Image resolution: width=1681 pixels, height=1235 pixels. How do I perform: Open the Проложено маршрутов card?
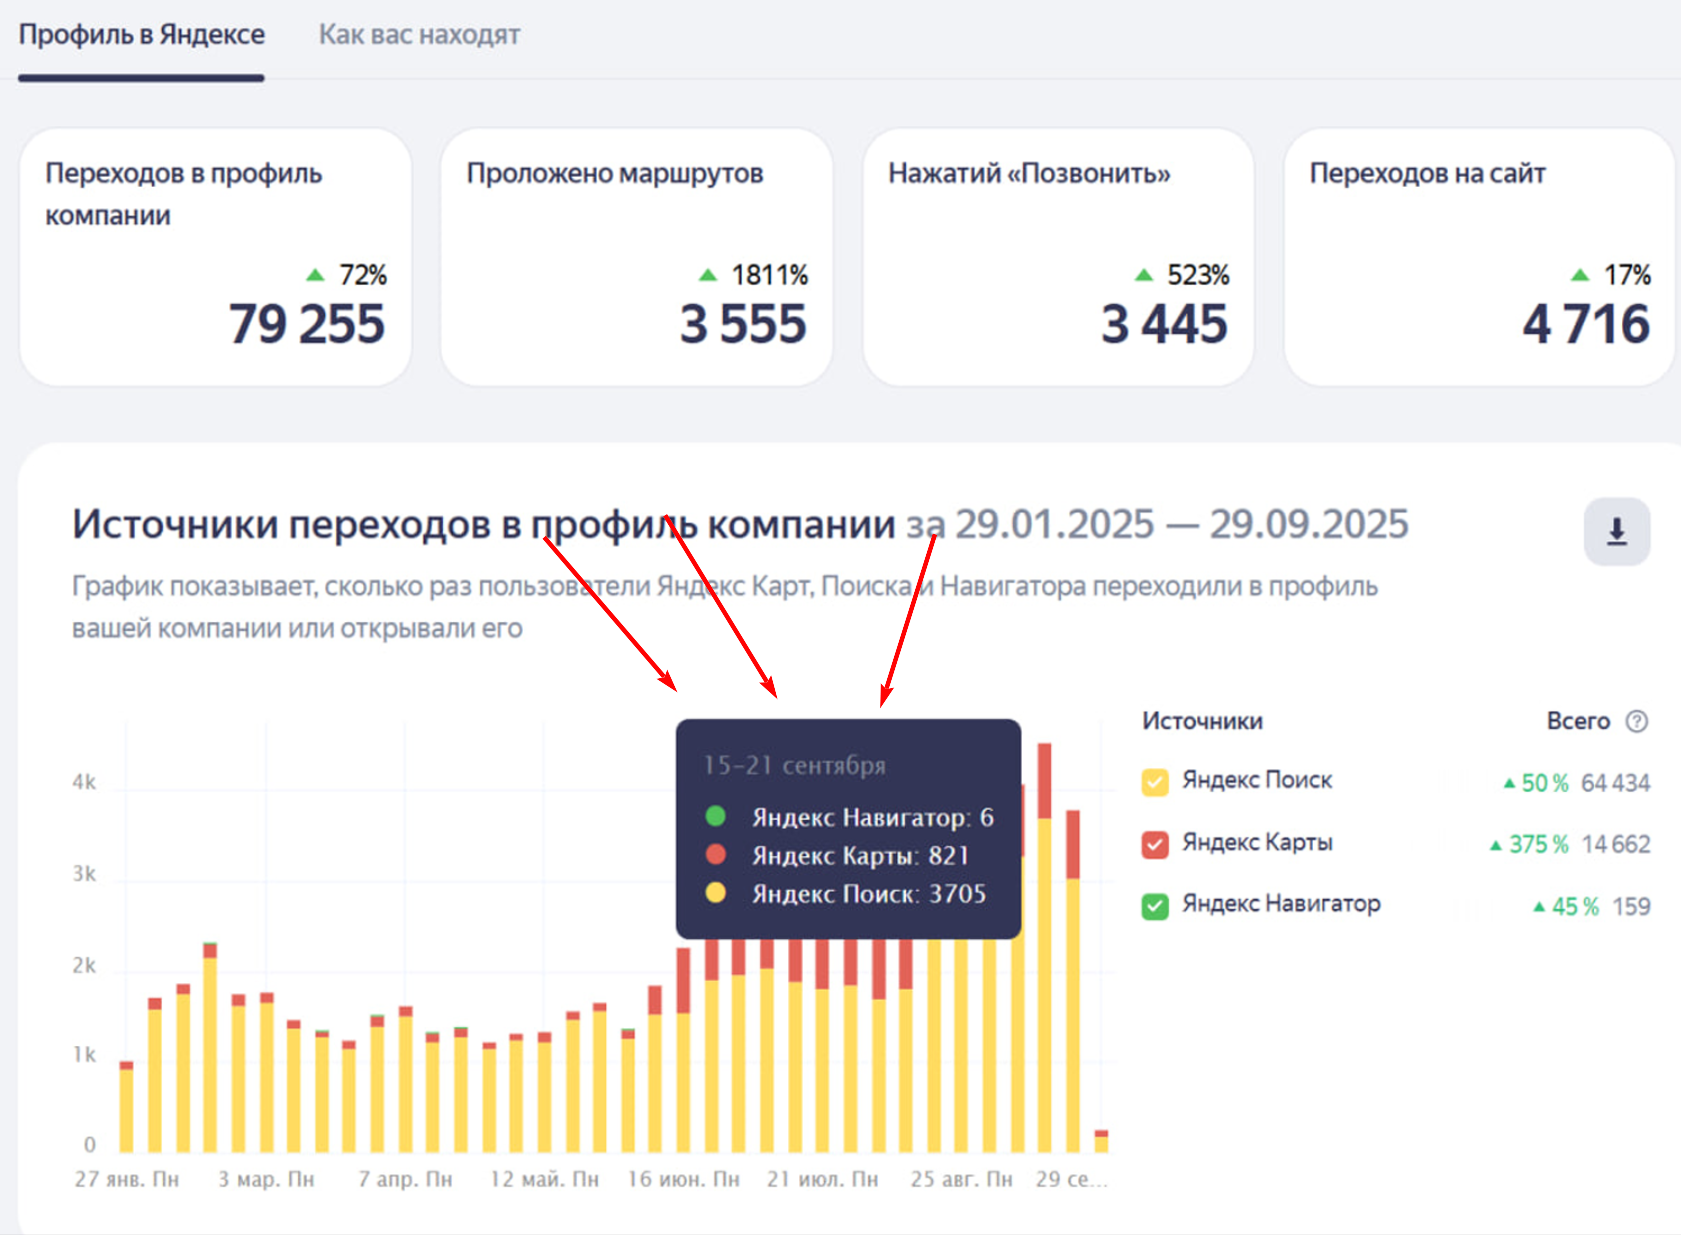point(636,257)
